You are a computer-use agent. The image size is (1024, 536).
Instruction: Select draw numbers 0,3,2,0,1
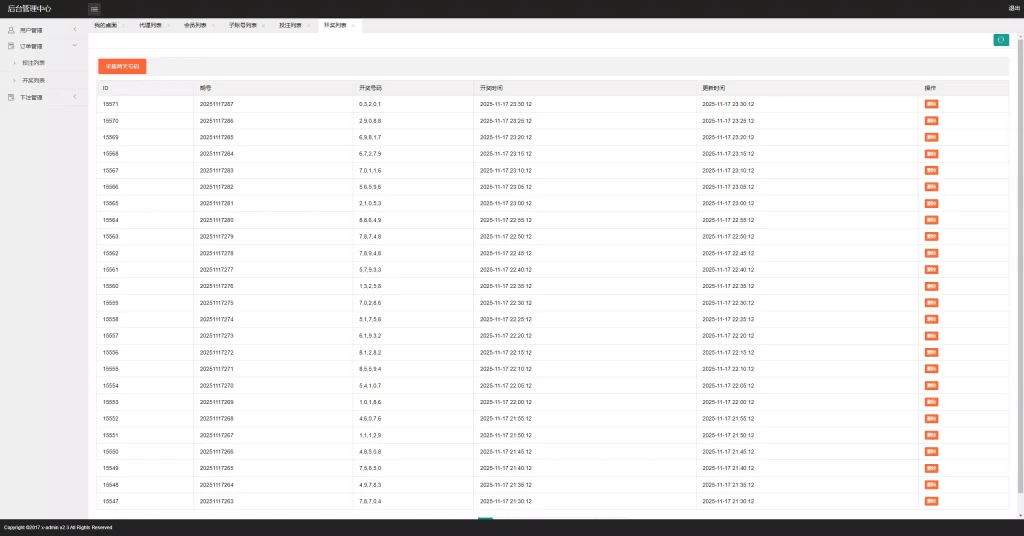pos(370,104)
